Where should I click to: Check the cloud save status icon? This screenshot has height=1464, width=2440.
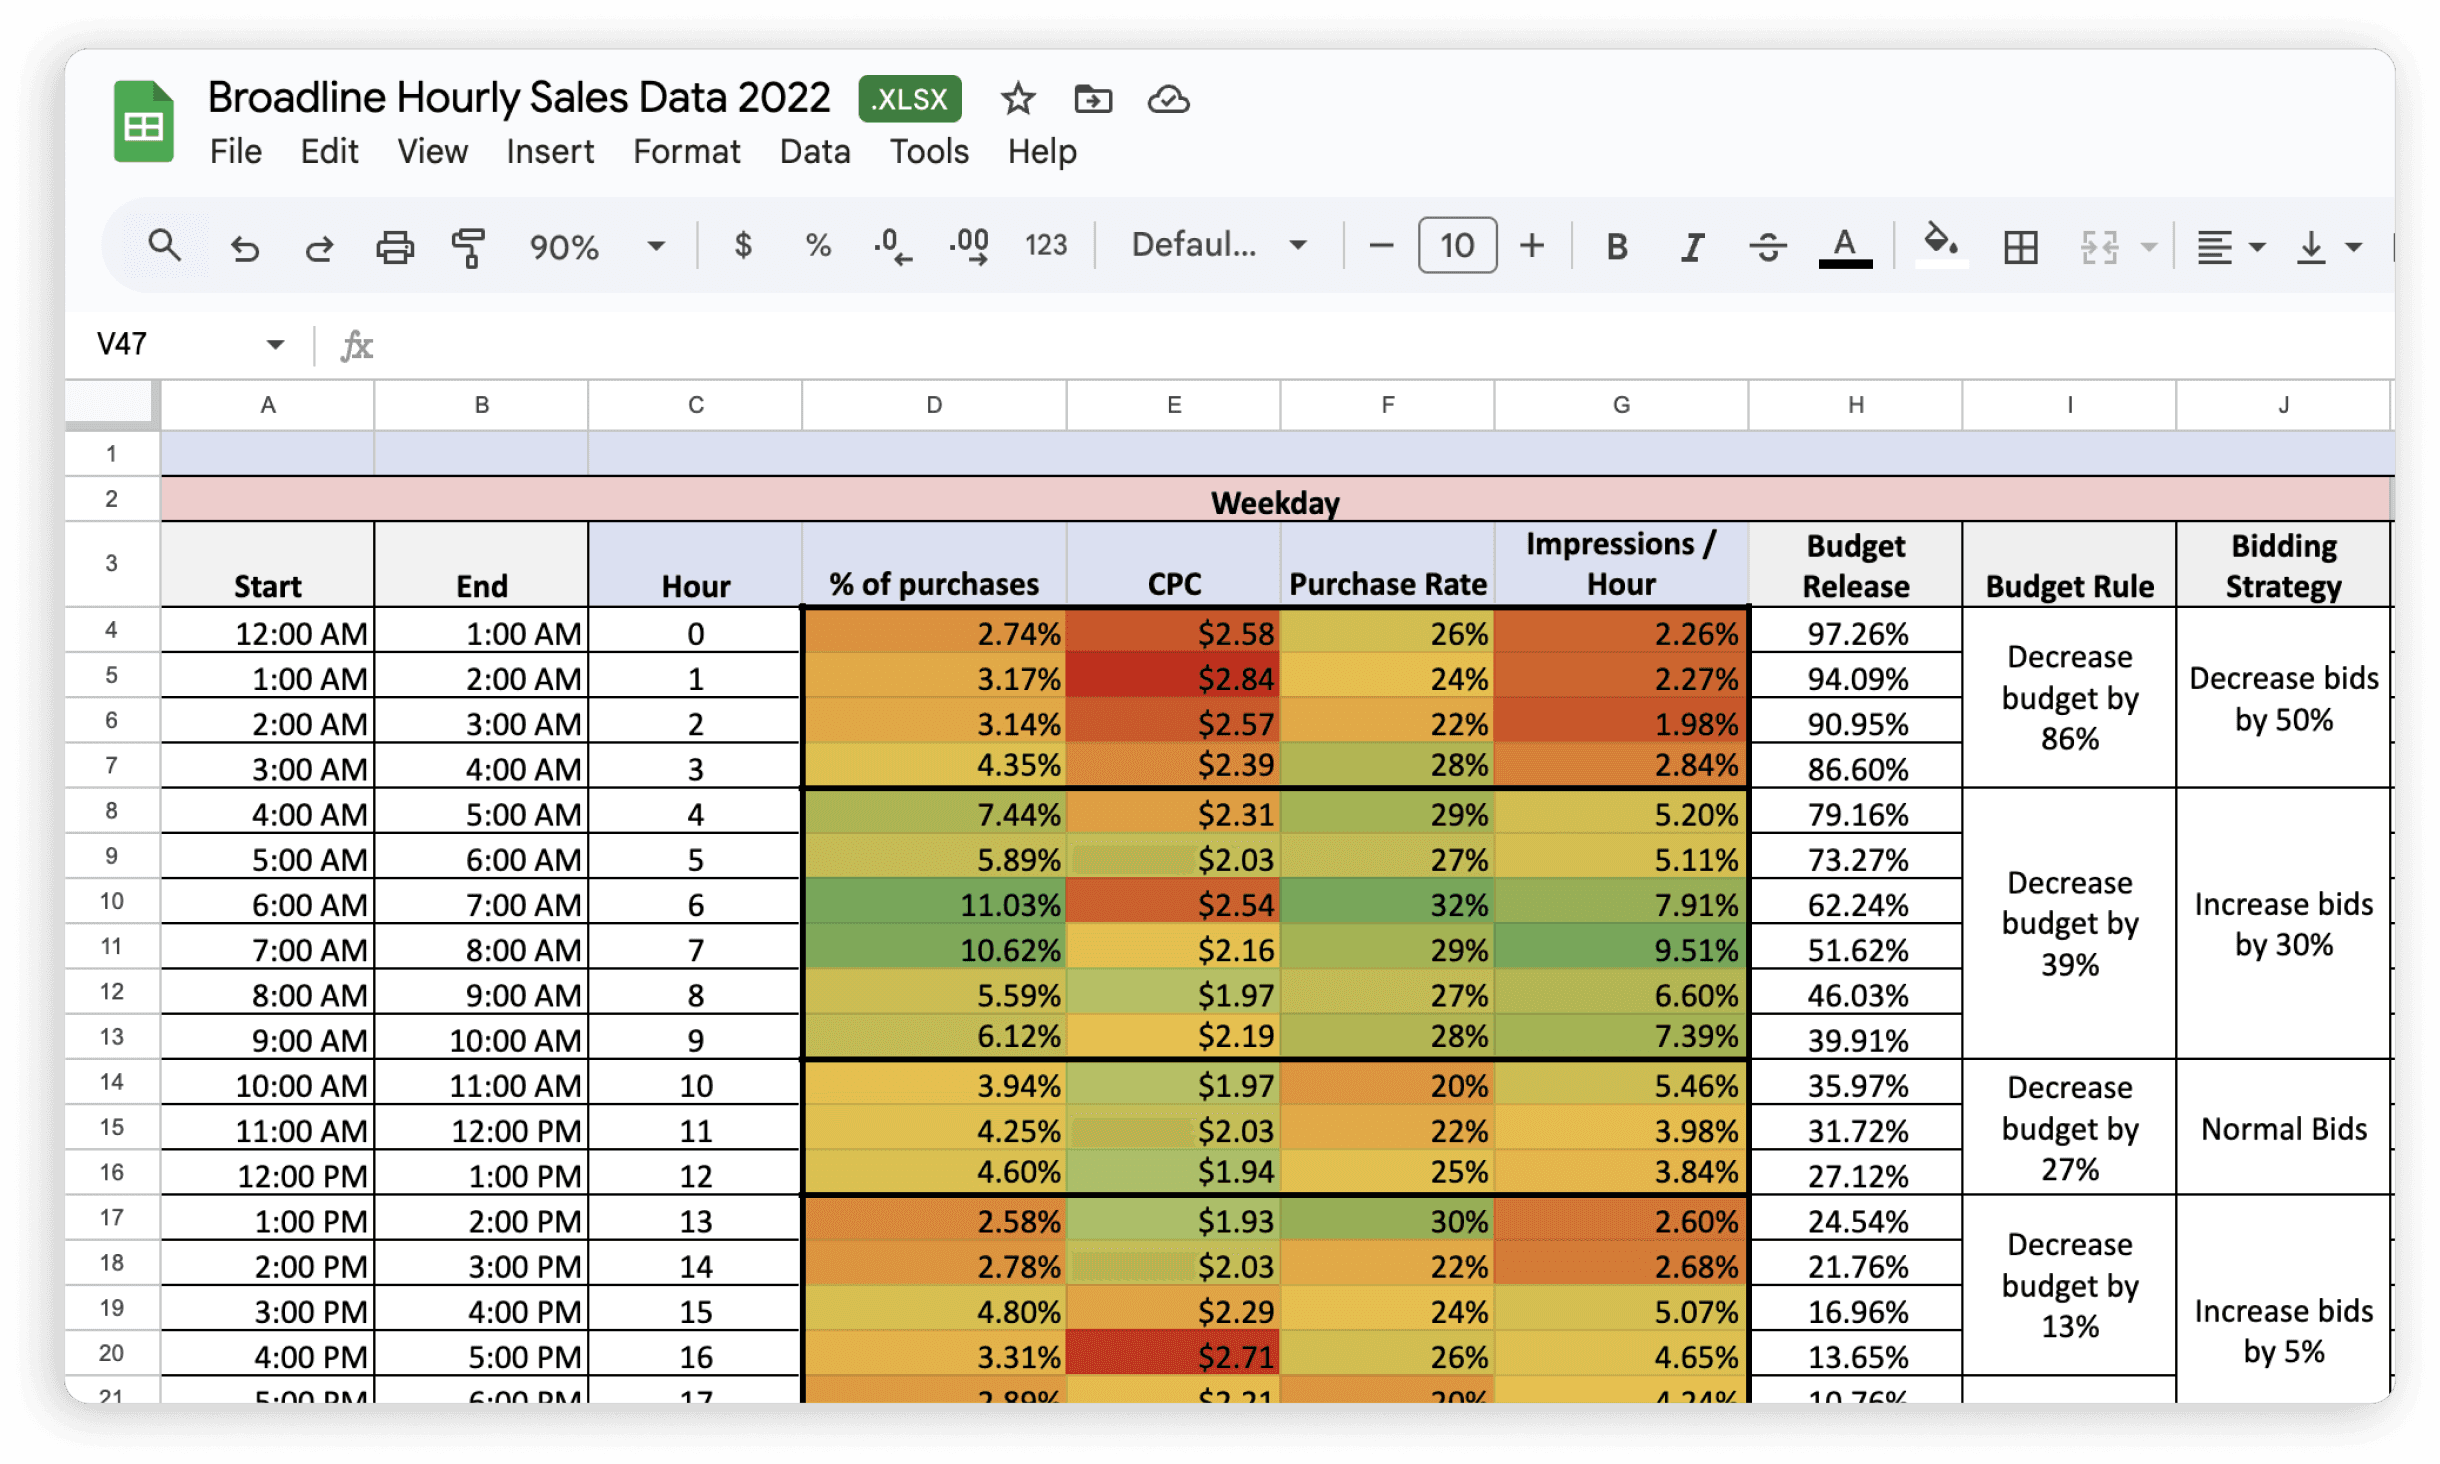coord(1168,99)
